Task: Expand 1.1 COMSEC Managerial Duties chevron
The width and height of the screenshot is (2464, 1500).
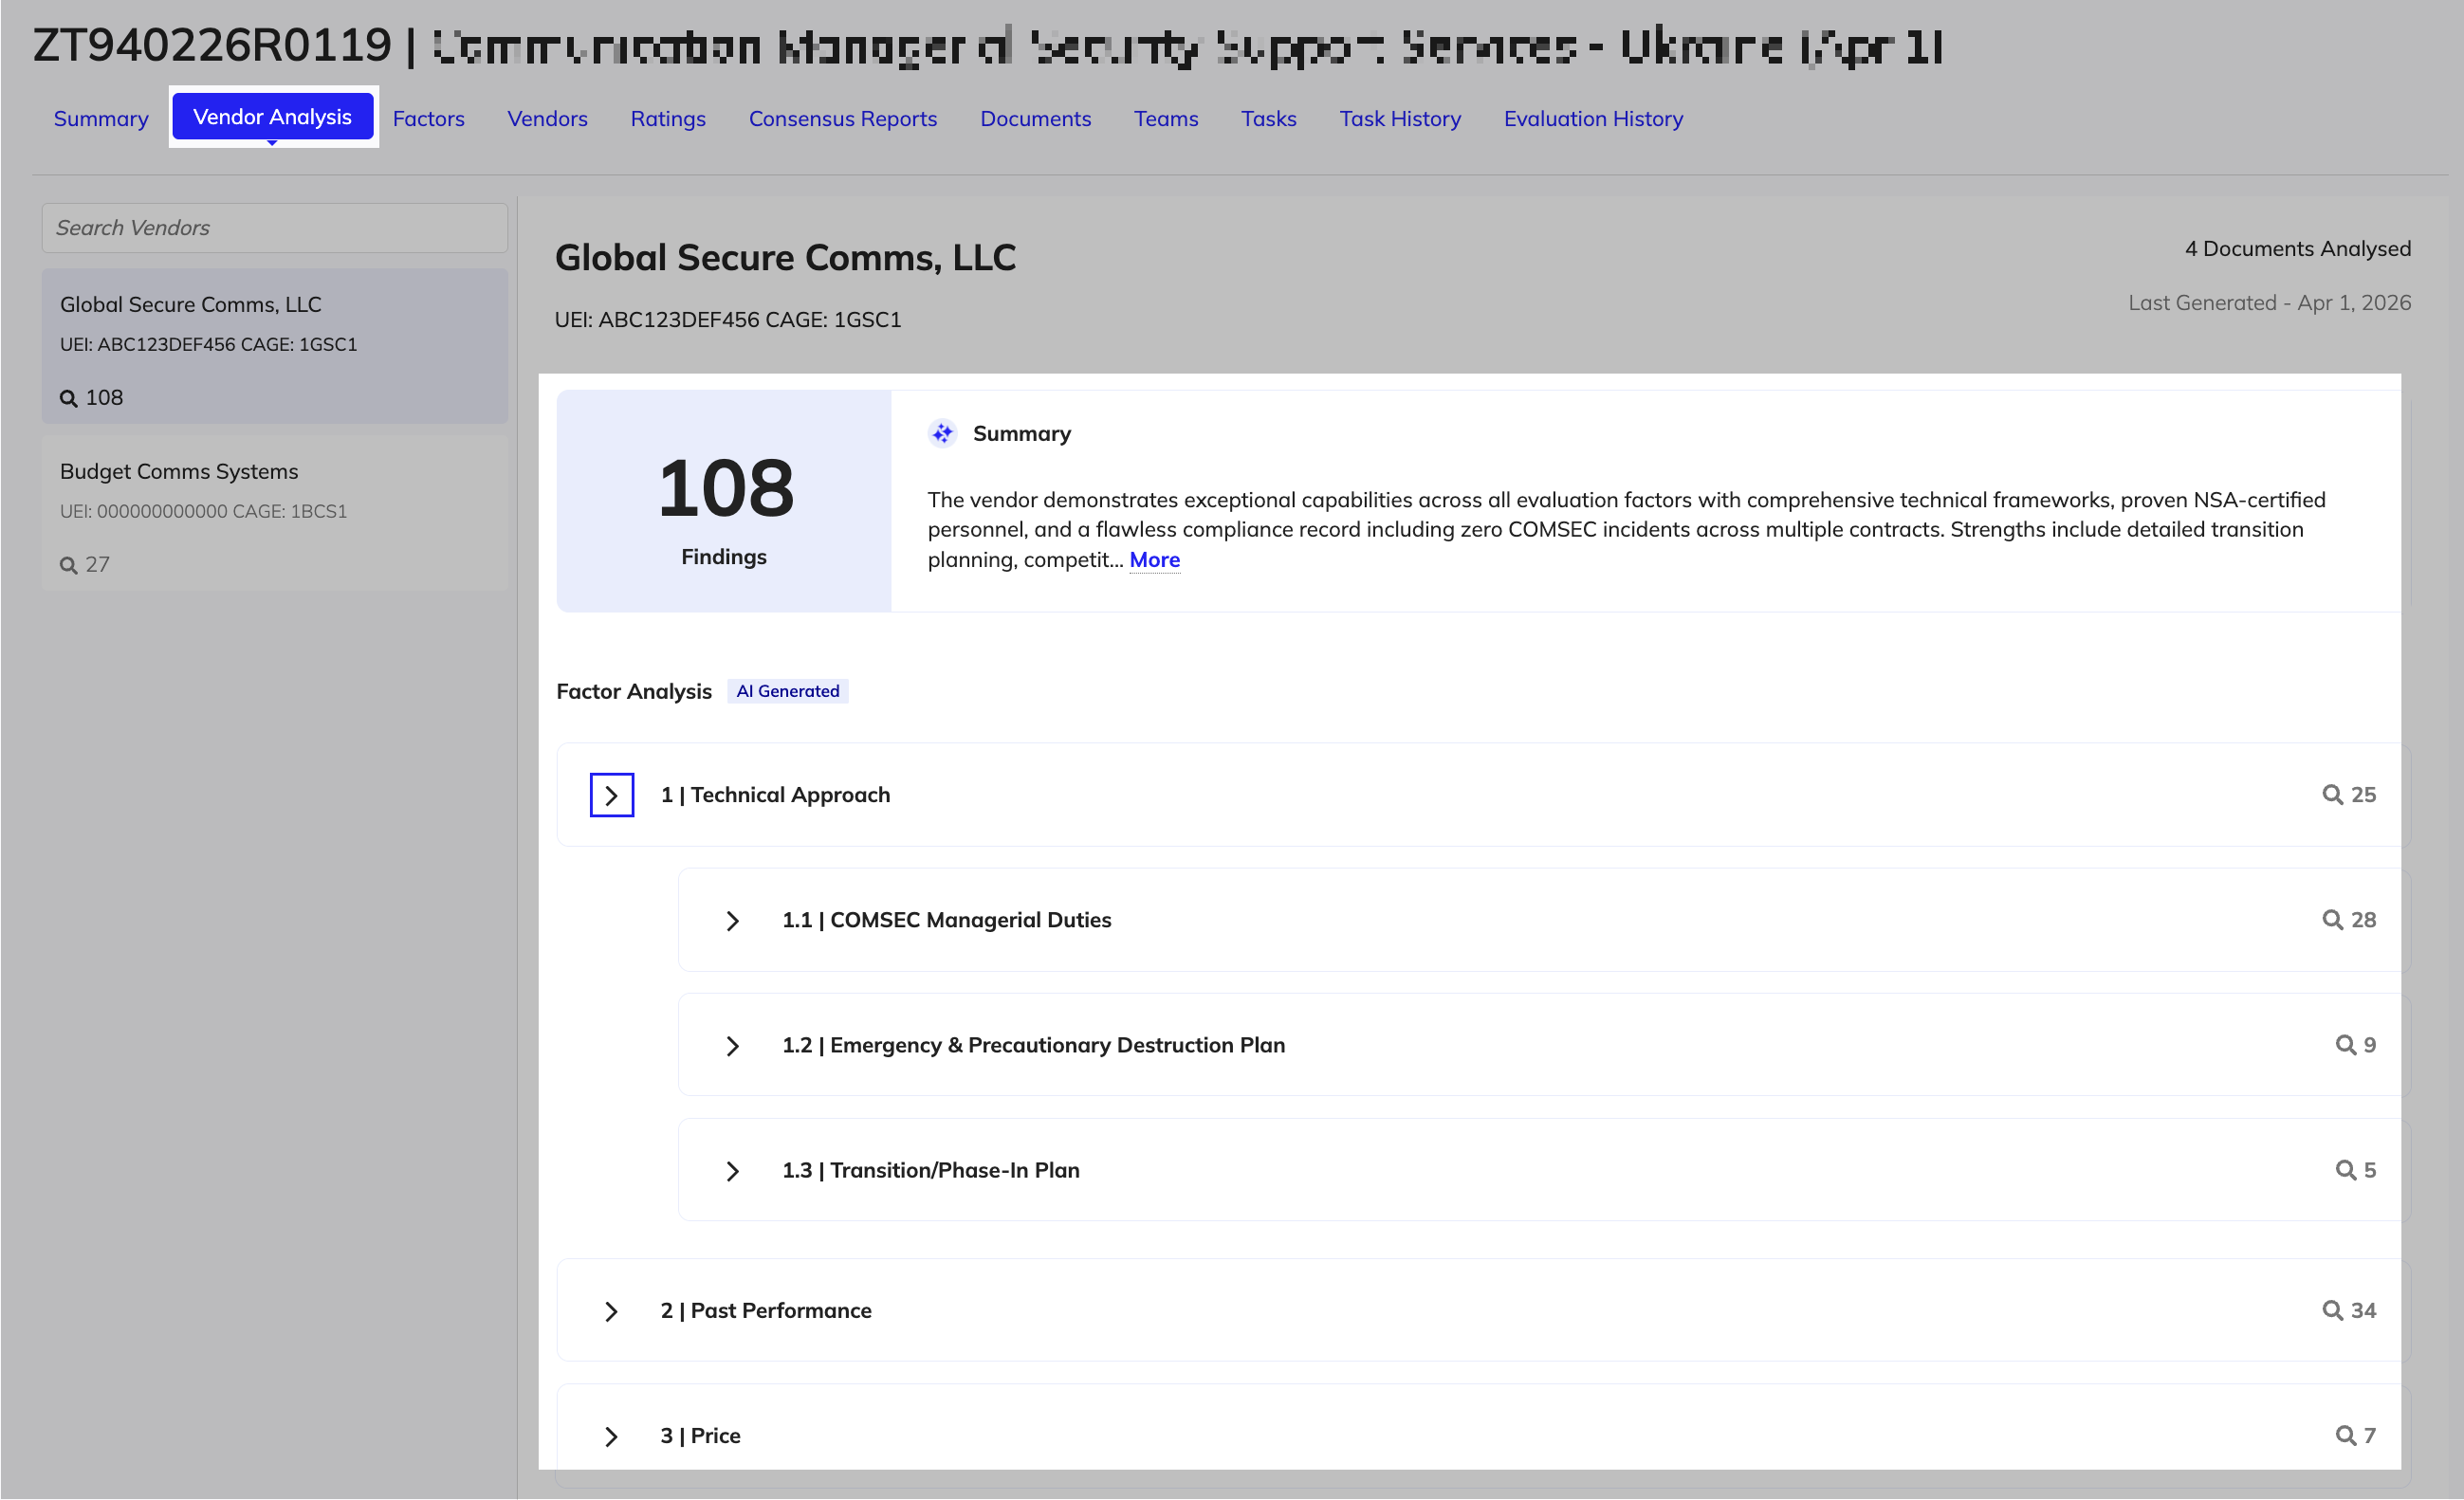Action: 732,920
